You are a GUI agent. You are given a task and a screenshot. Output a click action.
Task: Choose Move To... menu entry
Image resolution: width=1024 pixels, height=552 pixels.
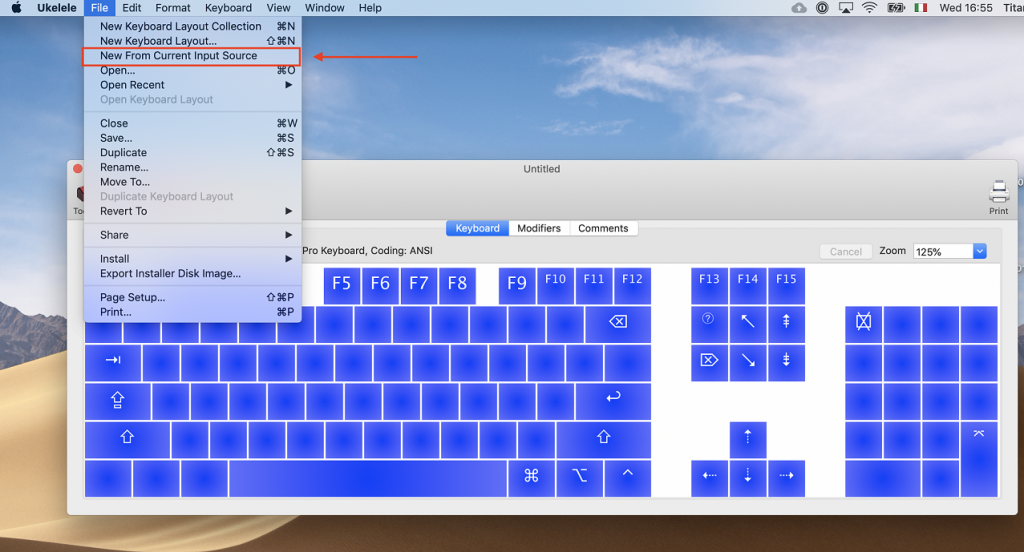tap(193, 182)
